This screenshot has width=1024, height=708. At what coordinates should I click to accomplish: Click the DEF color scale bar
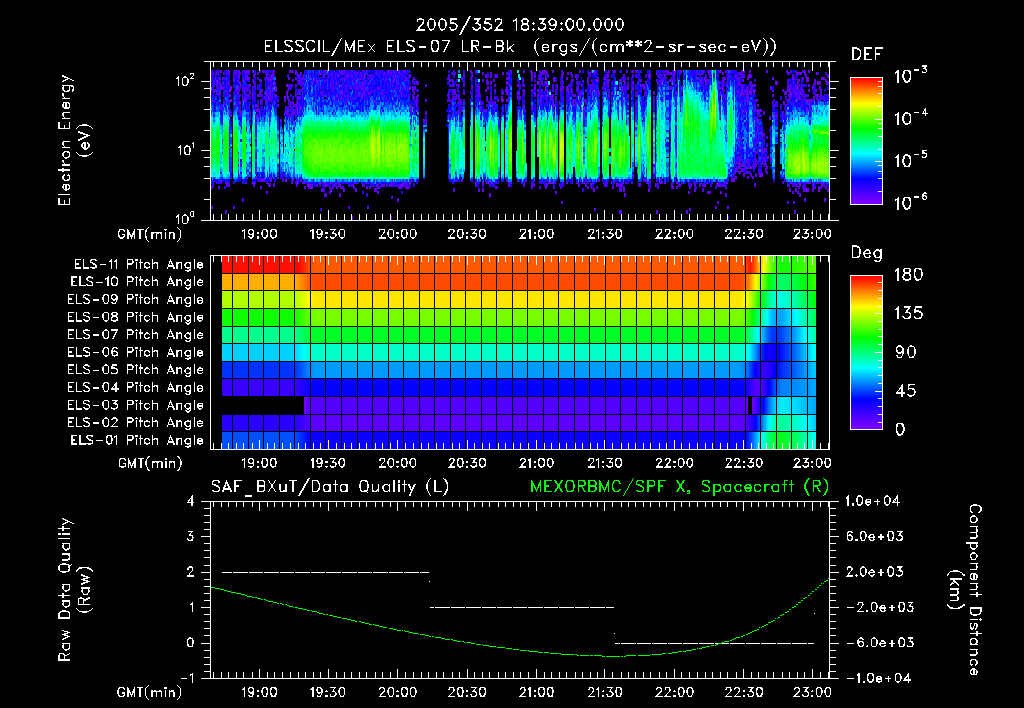[866, 140]
